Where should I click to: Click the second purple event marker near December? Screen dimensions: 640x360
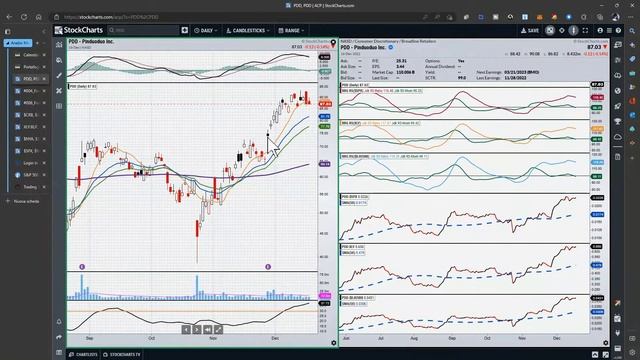(268, 267)
